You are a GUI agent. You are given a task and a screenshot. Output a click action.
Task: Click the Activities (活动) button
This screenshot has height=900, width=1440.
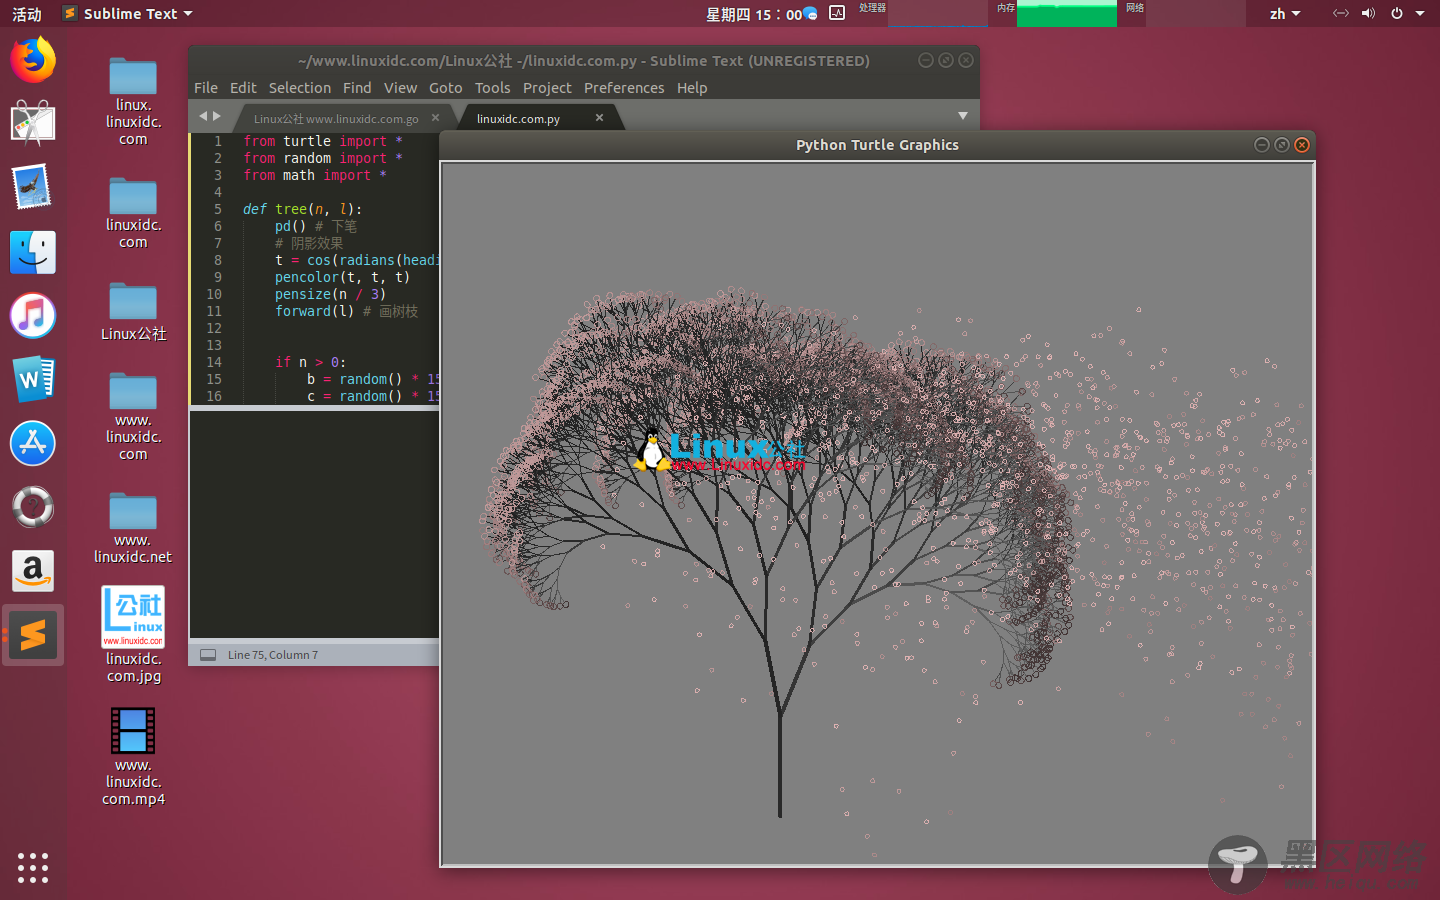pyautogui.click(x=27, y=13)
